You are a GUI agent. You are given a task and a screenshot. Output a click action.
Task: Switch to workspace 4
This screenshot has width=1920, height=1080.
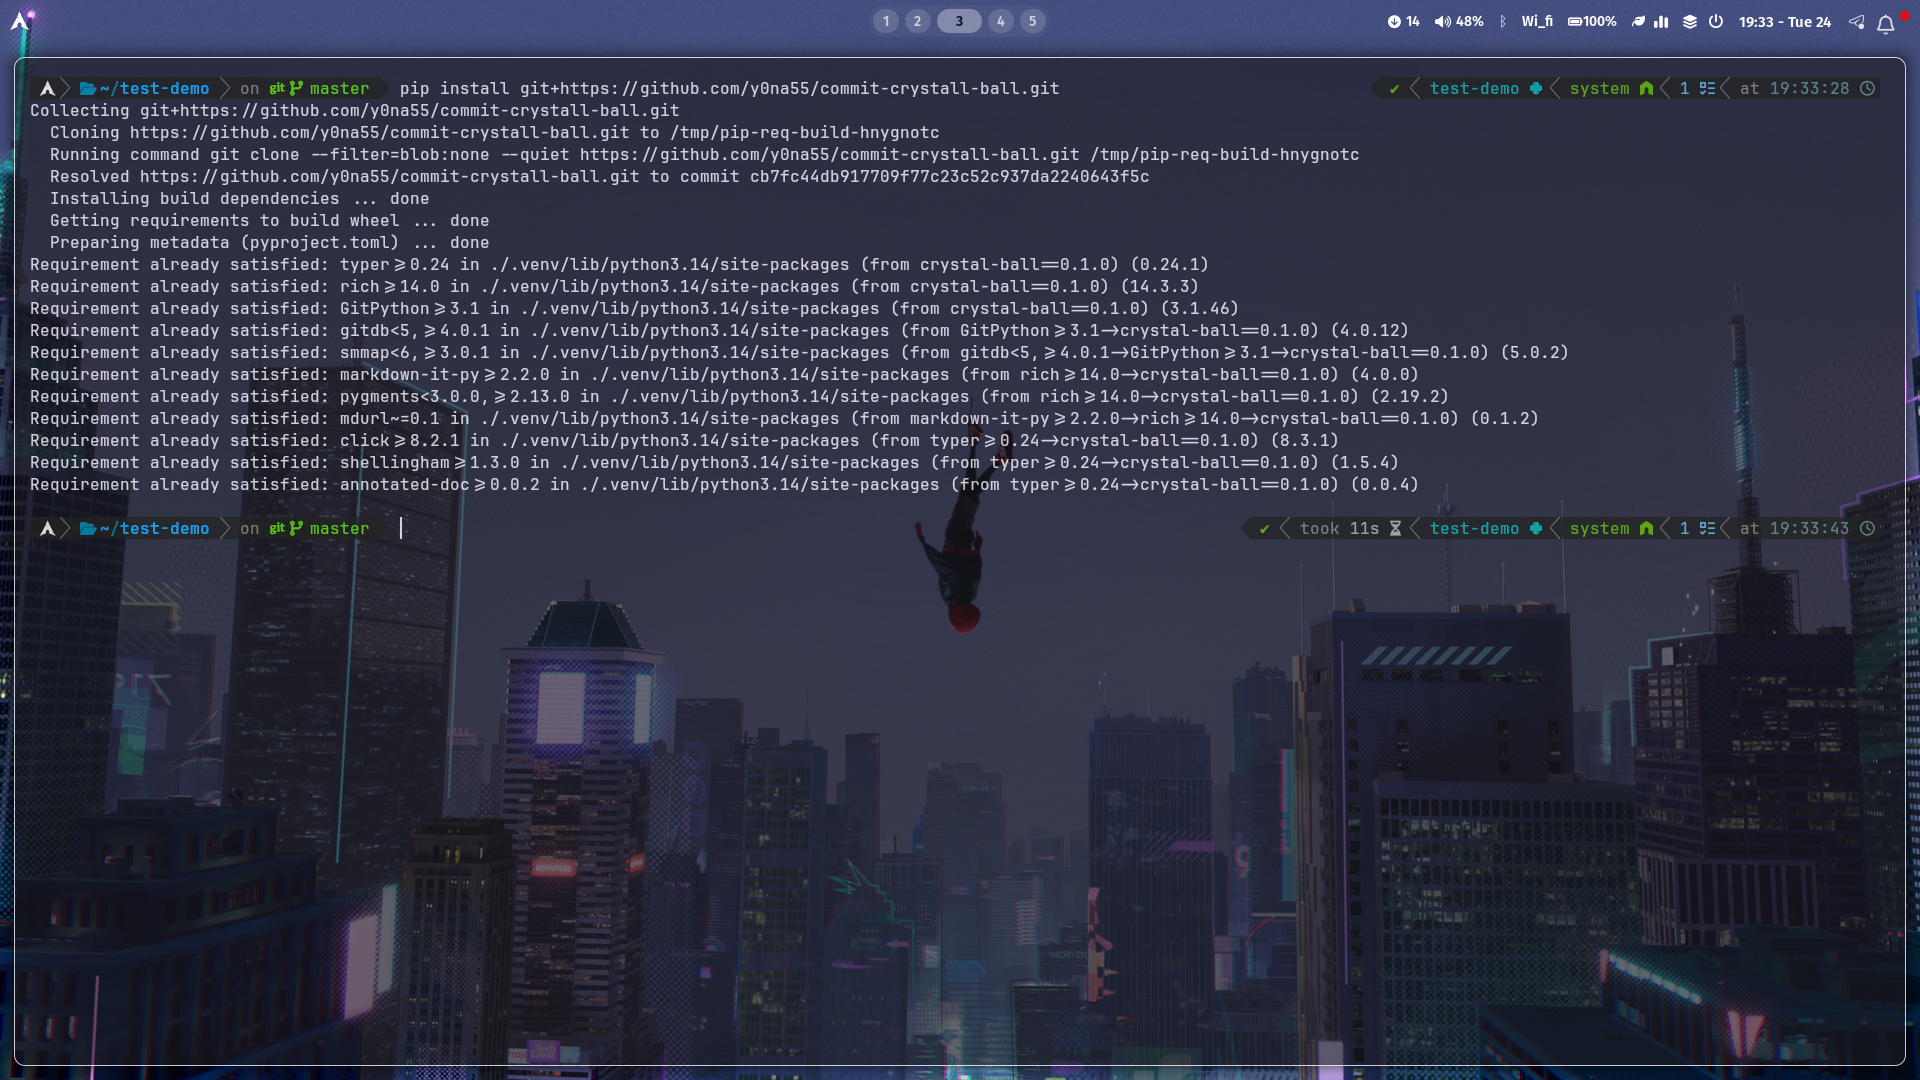coord(1000,21)
